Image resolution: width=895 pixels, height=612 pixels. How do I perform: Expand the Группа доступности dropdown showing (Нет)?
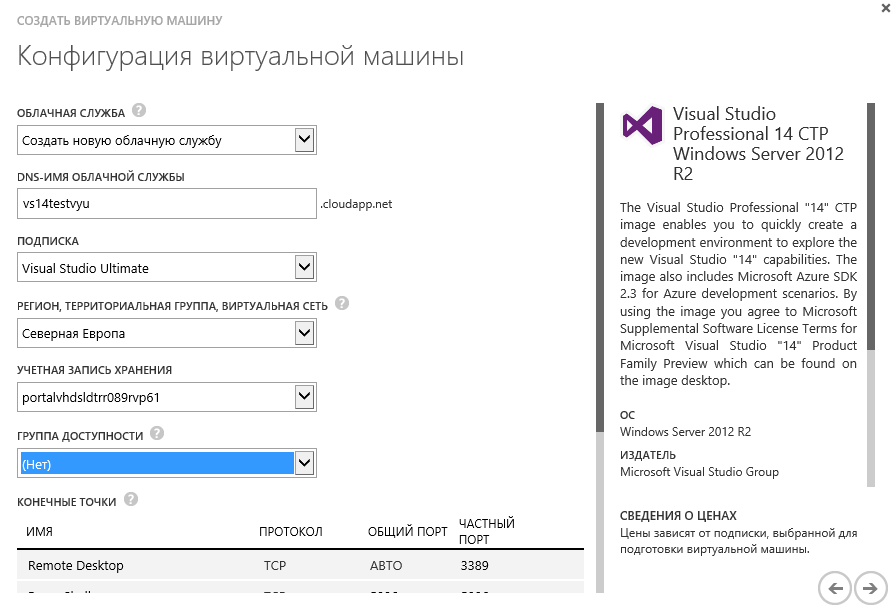point(167,464)
